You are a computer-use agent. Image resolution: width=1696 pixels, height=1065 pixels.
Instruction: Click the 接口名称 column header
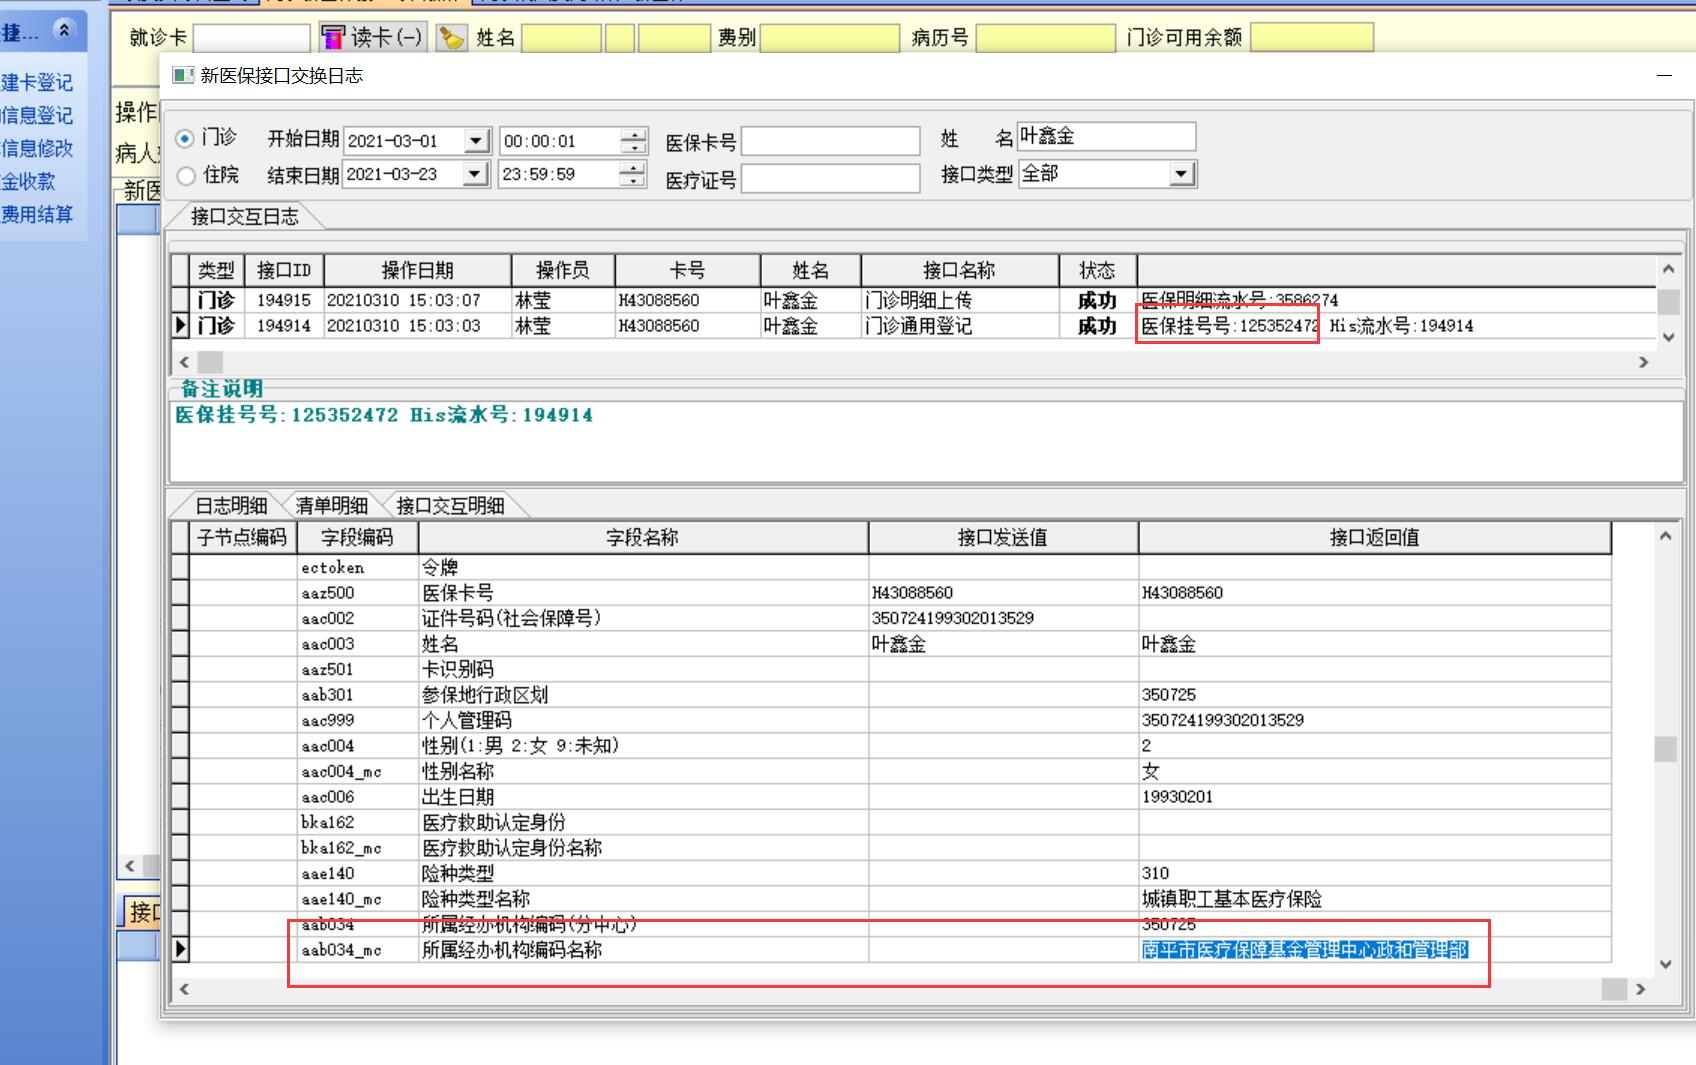point(959,271)
